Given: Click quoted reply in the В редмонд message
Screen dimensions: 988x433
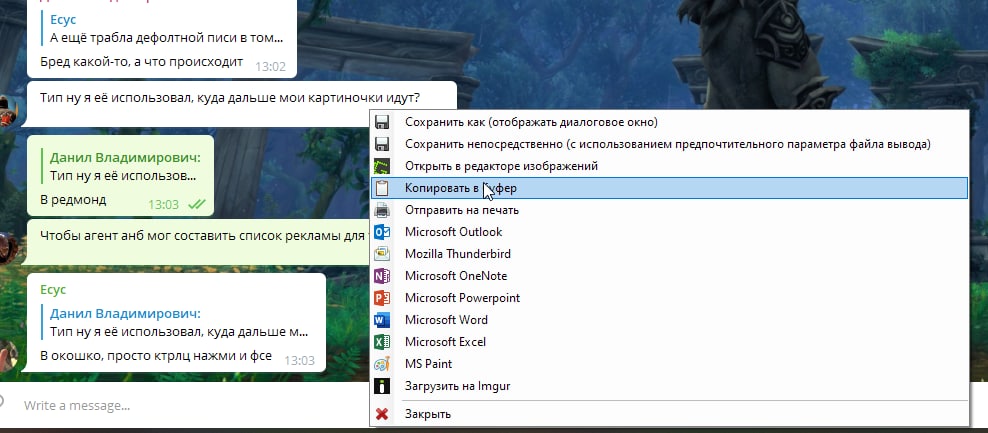Looking at the screenshot, I should tap(123, 166).
